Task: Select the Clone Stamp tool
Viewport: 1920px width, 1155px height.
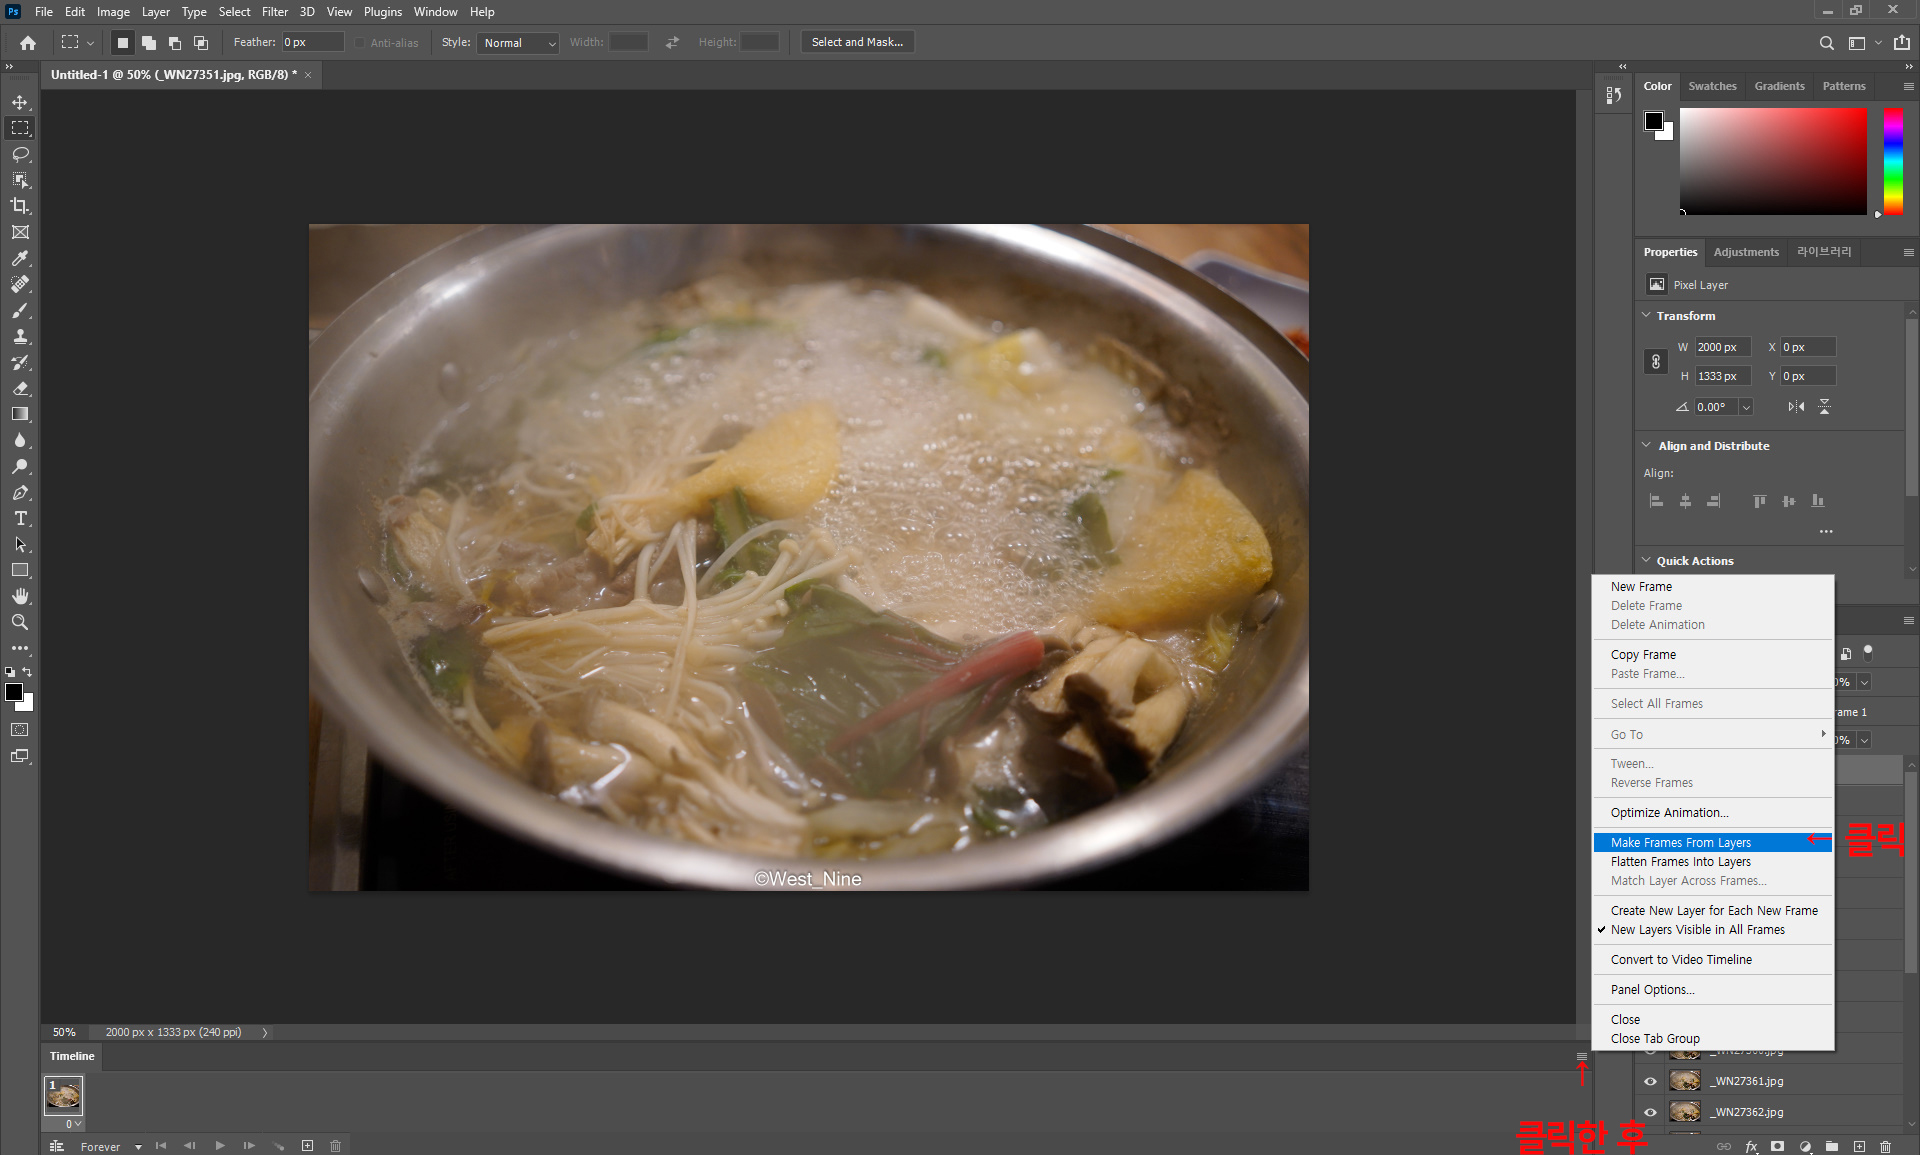Action: [20, 336]
